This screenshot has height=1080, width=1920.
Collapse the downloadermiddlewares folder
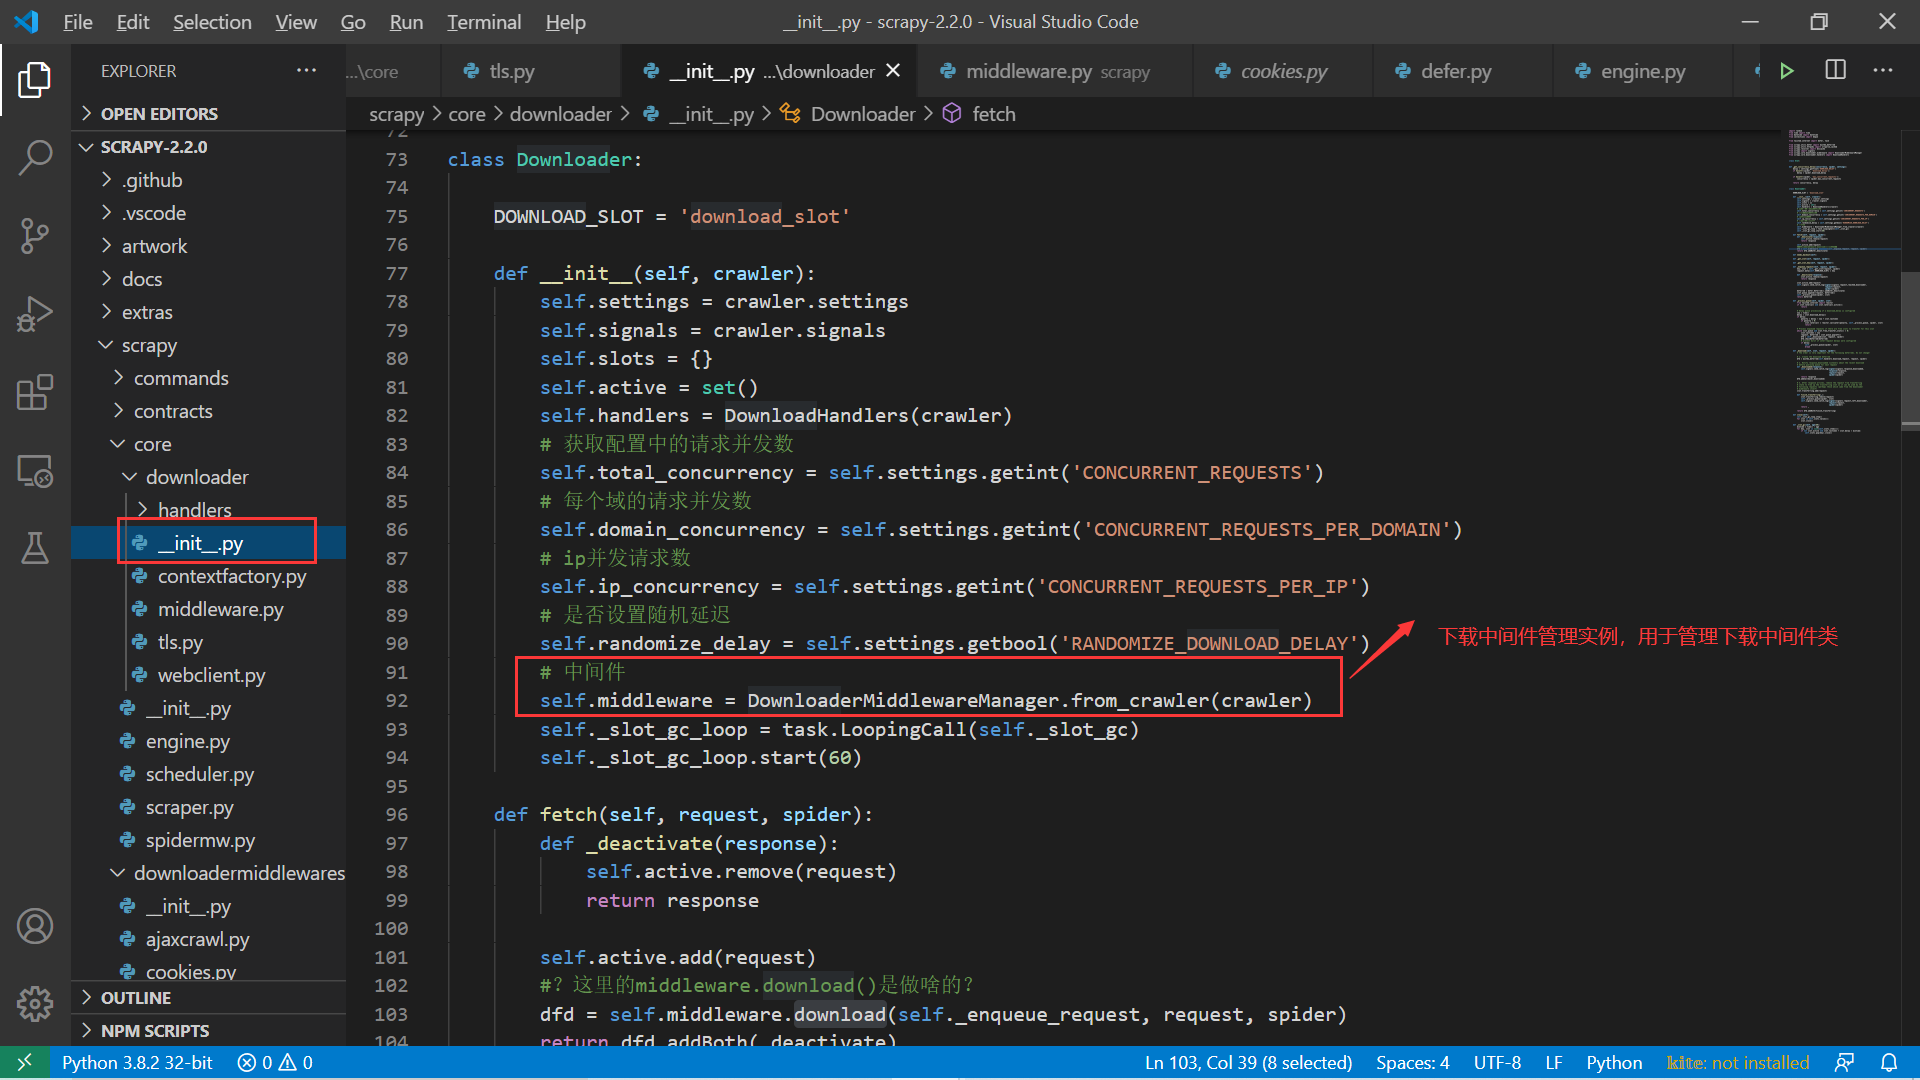pyautogui.click(x=209, y=873)
